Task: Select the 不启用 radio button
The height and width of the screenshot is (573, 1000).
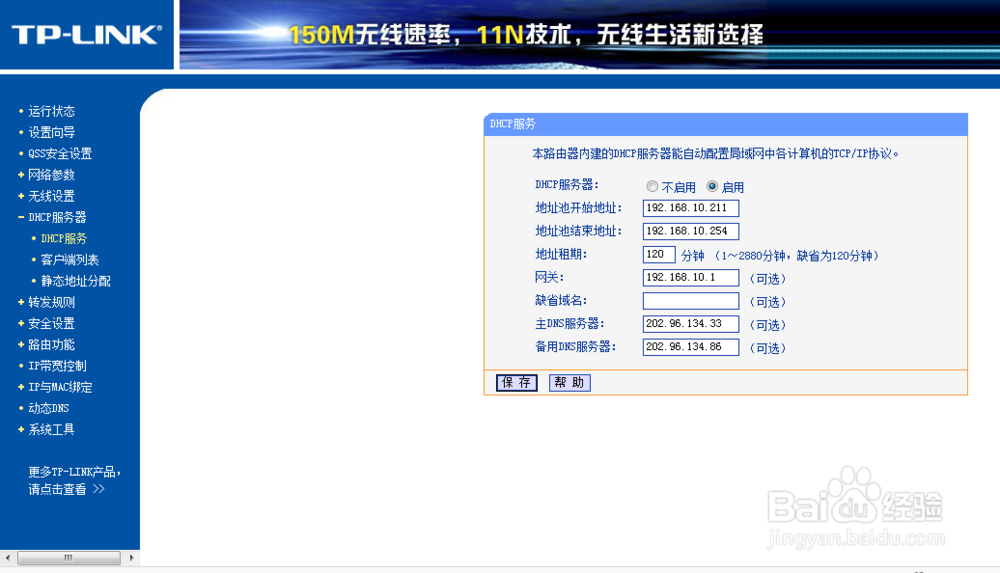Action: pyautogui.click(x=652, y=186)
